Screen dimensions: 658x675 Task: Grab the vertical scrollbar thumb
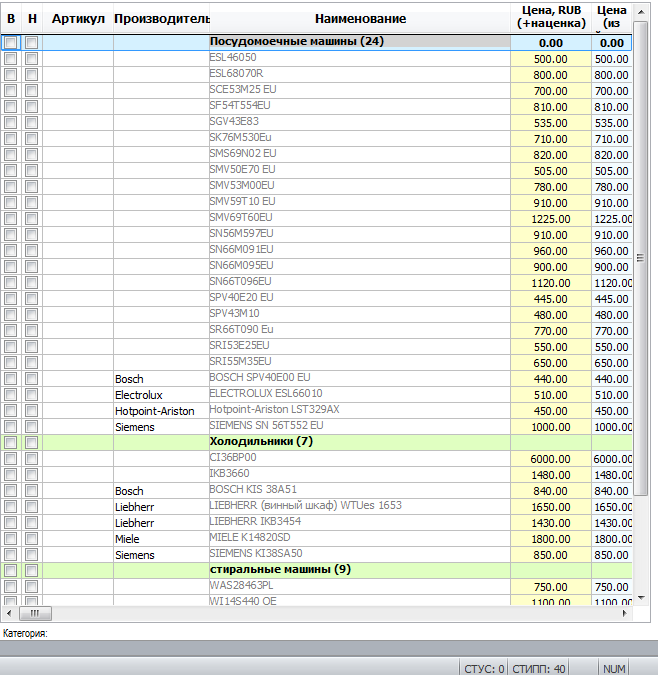641,258
